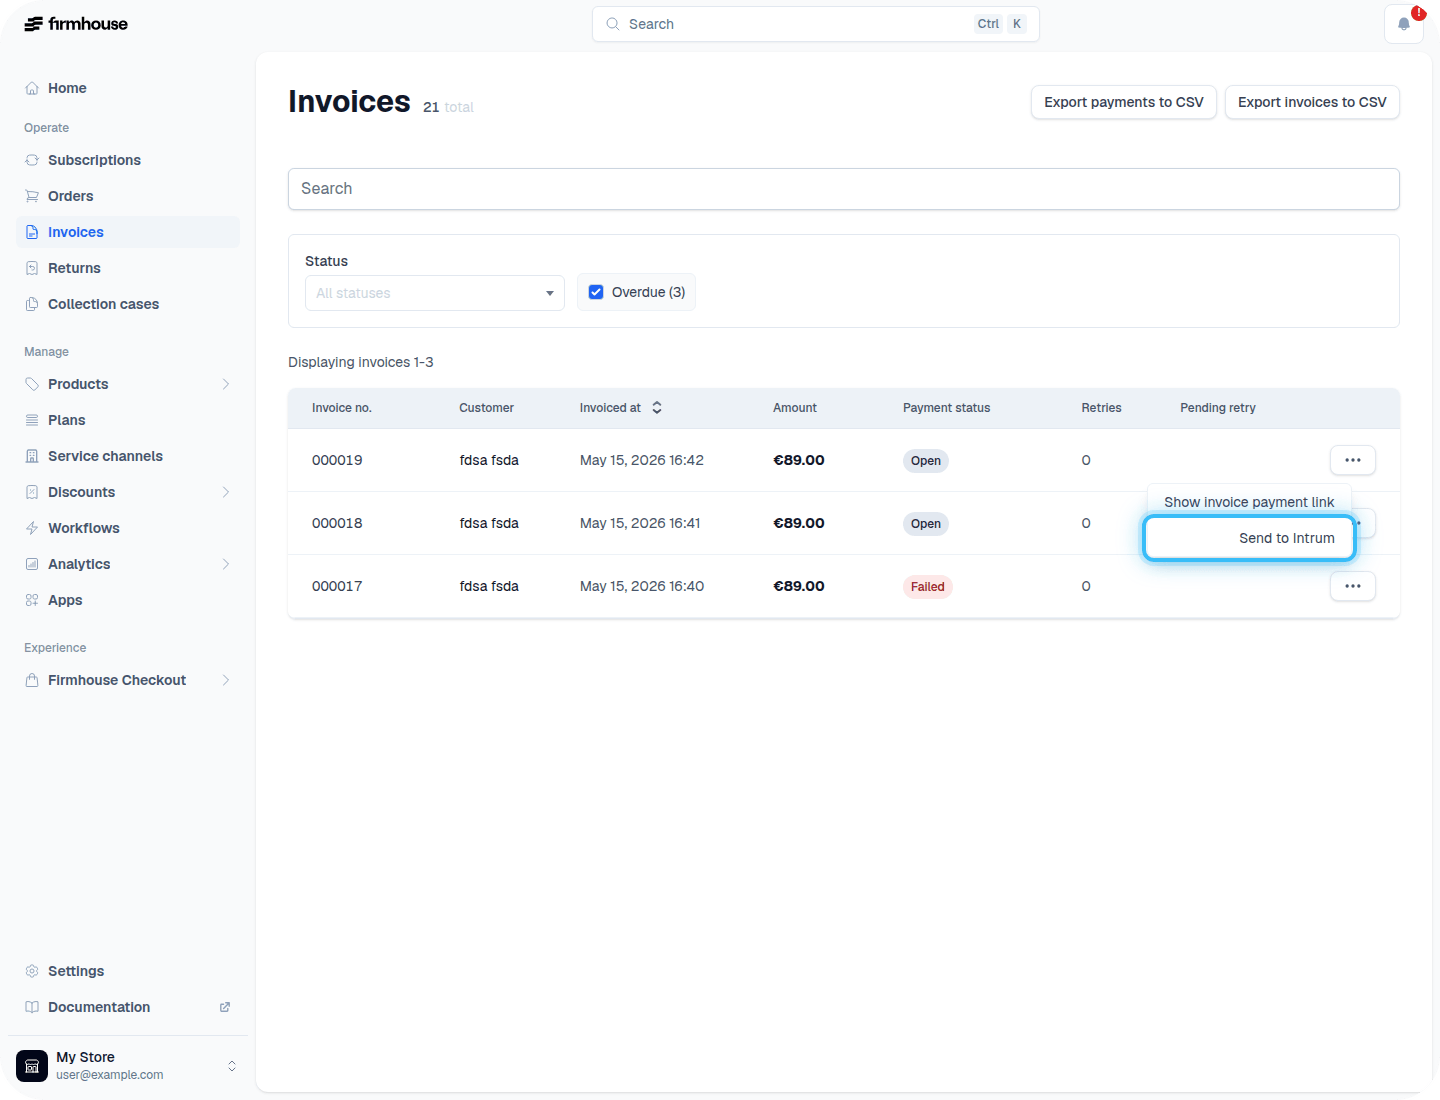This screenshot has height=1100, width=1440.
Task: Open Collection cases sidebar item
Action: 128,304
